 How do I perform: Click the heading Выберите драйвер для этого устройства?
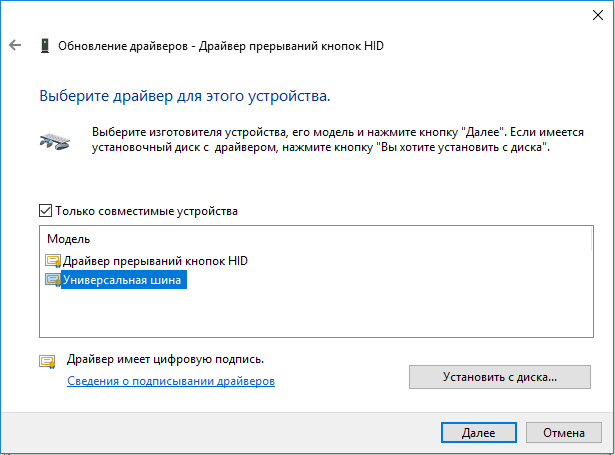click(x=184, y=98)
